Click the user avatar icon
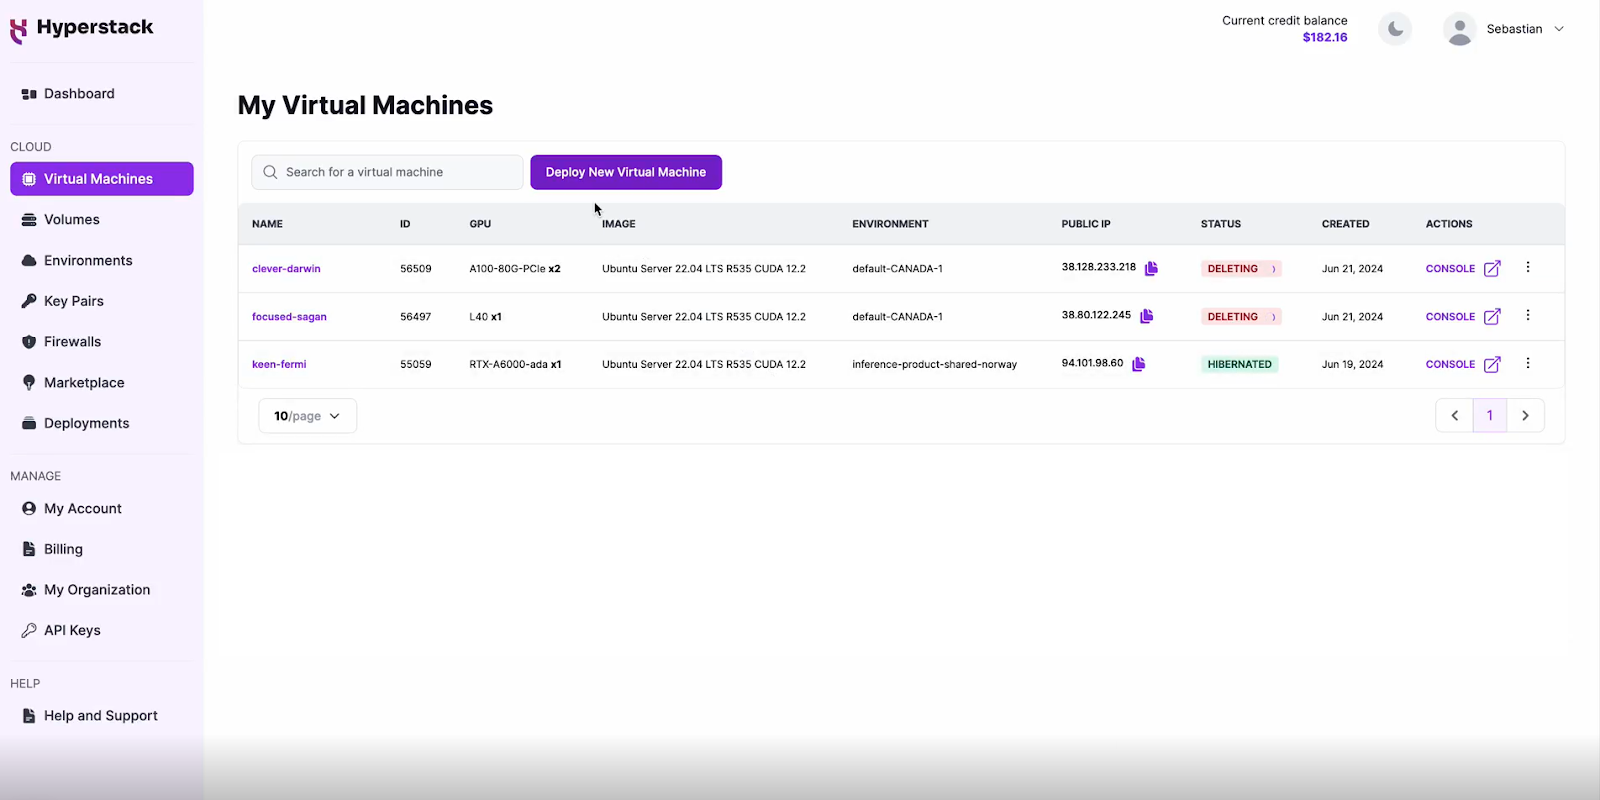This screenshot has width=1600, height=800. pos(1460,29)
